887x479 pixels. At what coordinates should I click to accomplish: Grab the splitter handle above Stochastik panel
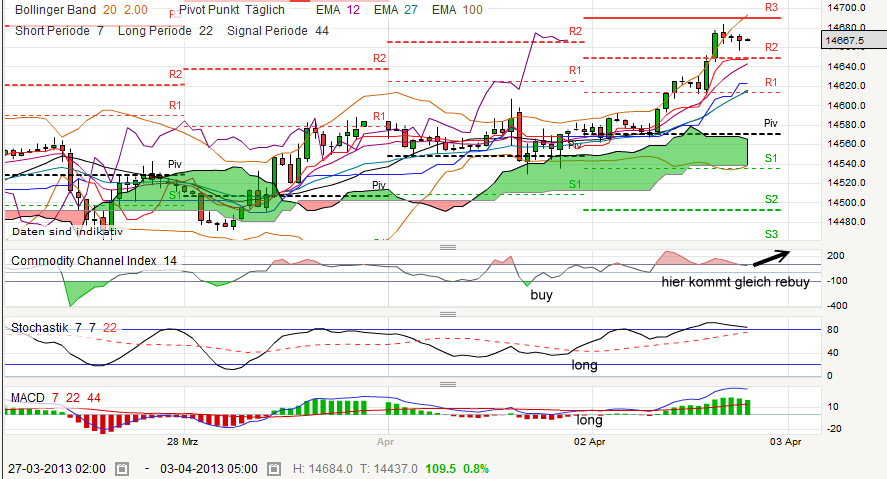coord(448,314)
